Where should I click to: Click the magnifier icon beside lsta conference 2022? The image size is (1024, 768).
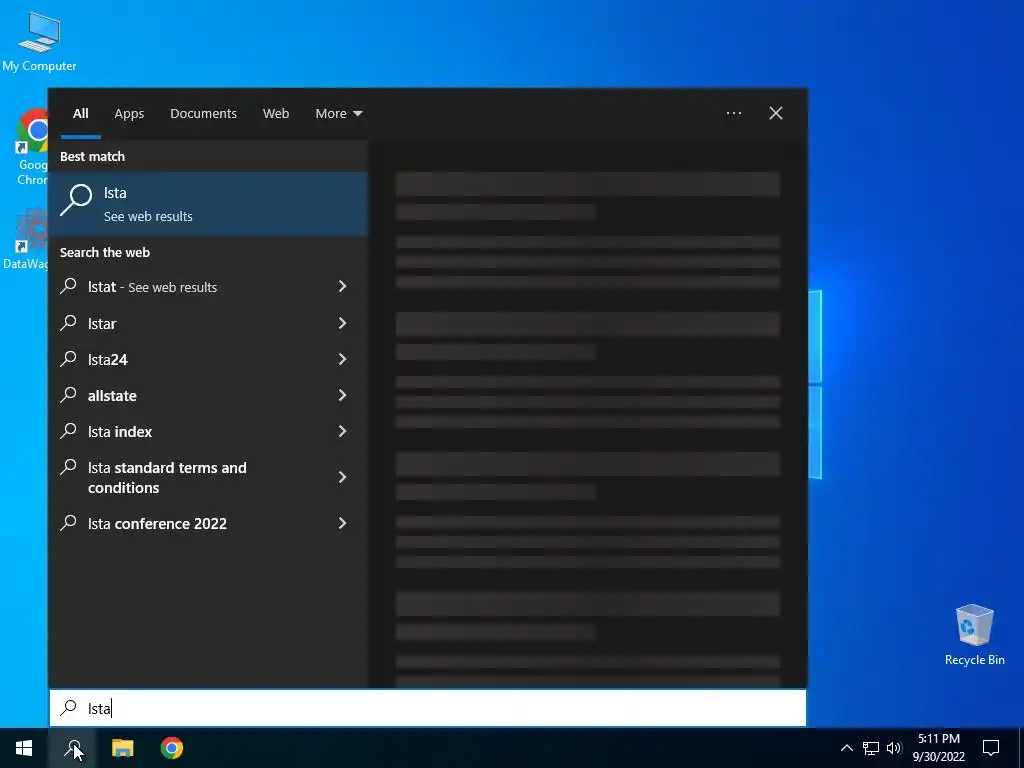[x=69, y=522]
